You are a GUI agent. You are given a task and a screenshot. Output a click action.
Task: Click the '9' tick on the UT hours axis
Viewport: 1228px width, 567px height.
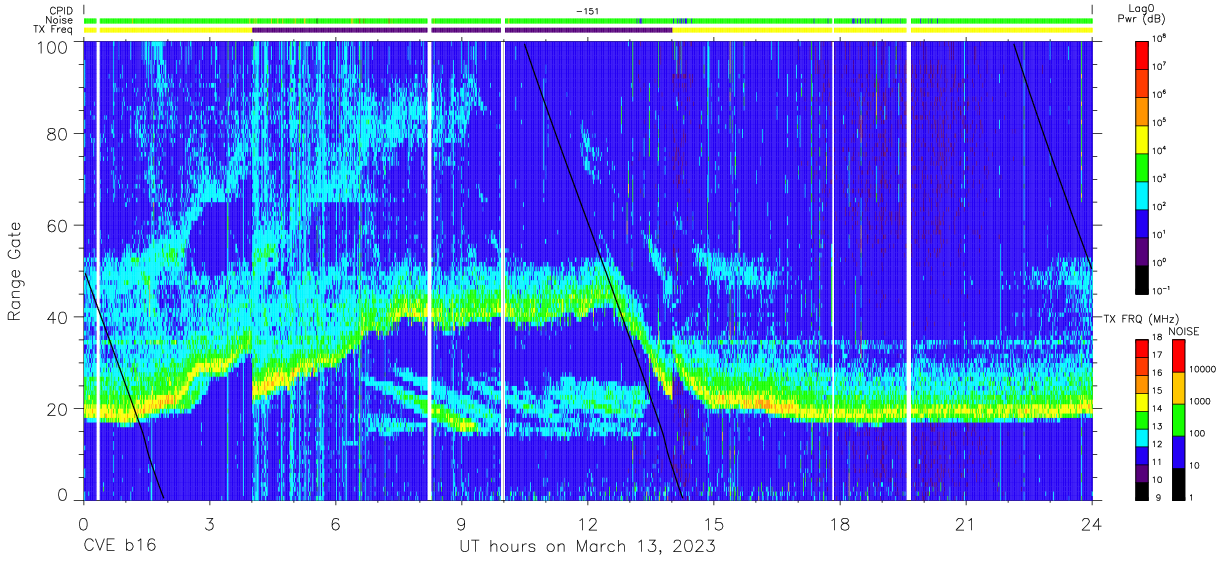(x=462, y=522)
